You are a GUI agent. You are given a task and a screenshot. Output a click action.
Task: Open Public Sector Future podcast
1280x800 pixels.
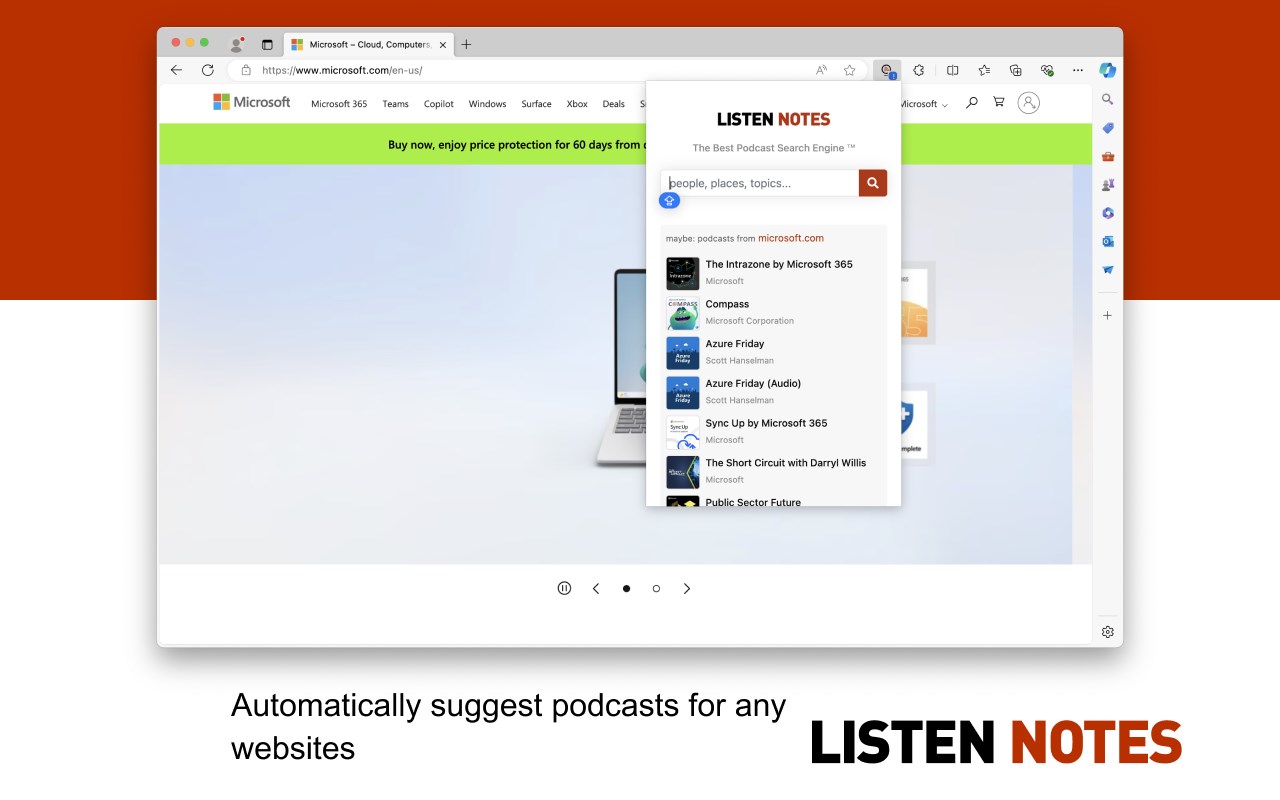[753, 502]
